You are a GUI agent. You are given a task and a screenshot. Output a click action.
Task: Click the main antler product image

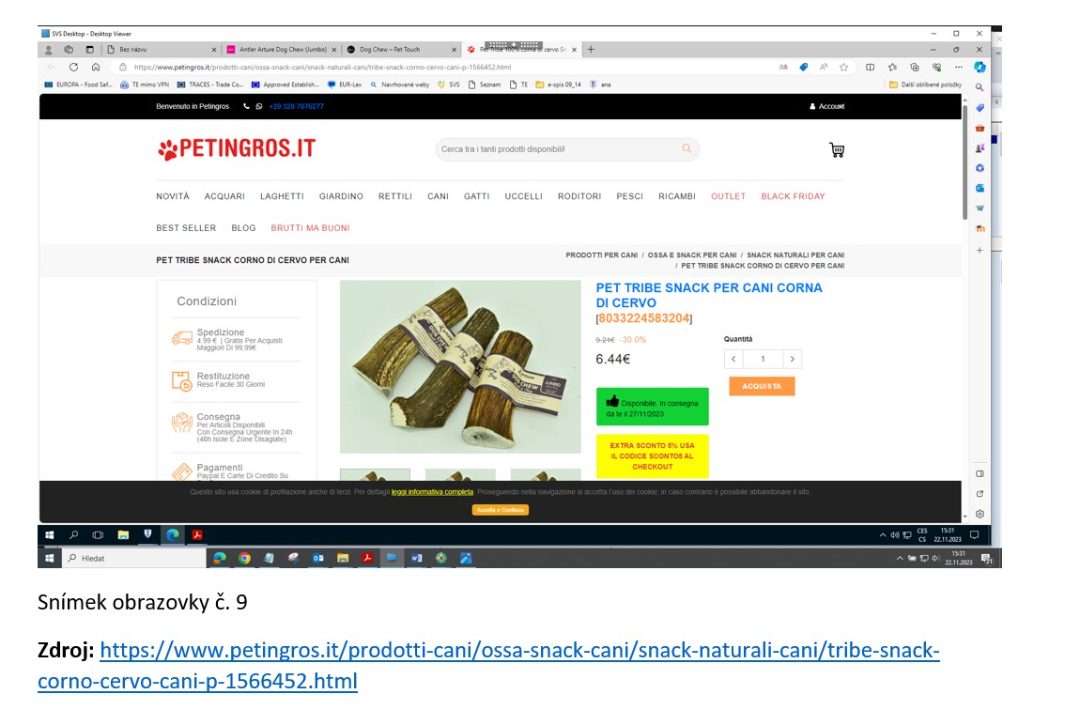[x=460, y=366]
